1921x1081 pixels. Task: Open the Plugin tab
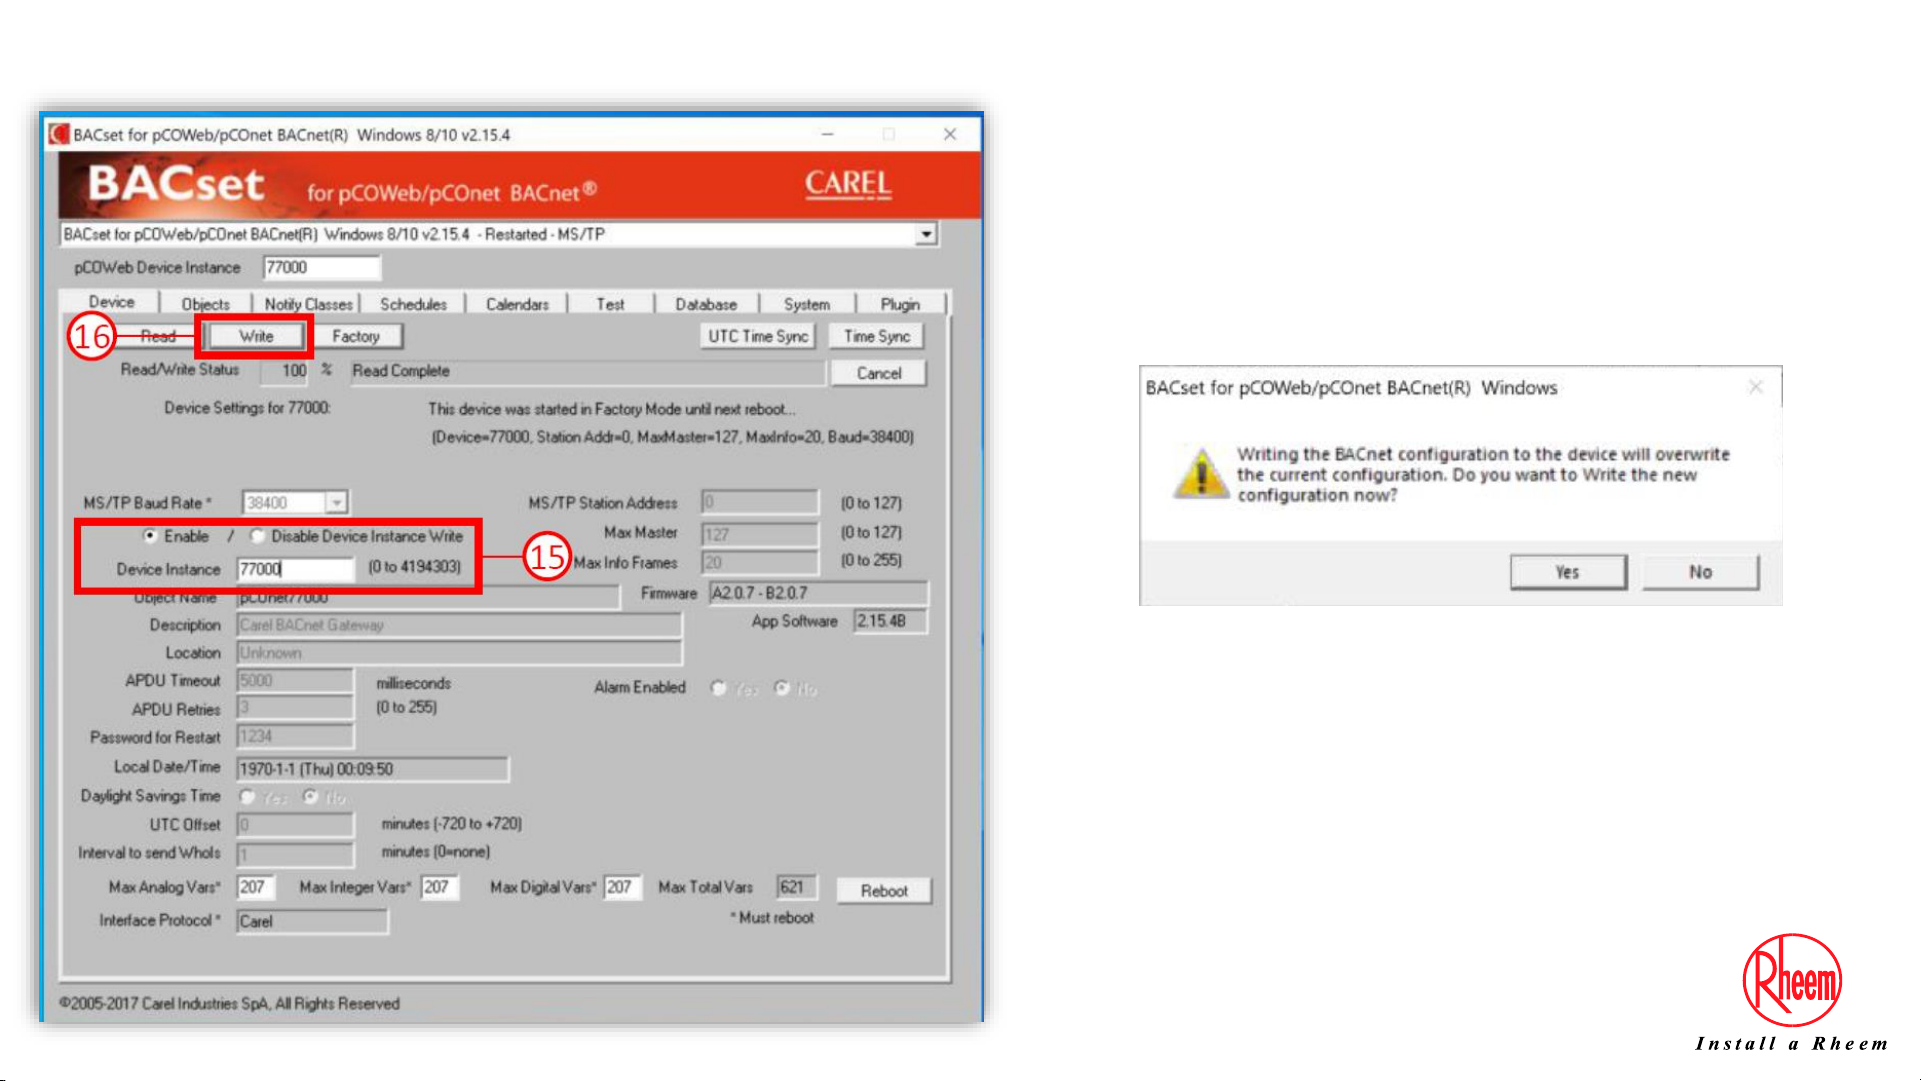(900, 304)
